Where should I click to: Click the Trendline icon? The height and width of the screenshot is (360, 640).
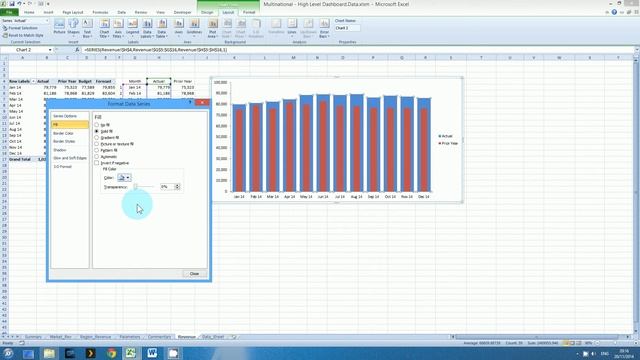pyautogui.click(x=276, y=27)
